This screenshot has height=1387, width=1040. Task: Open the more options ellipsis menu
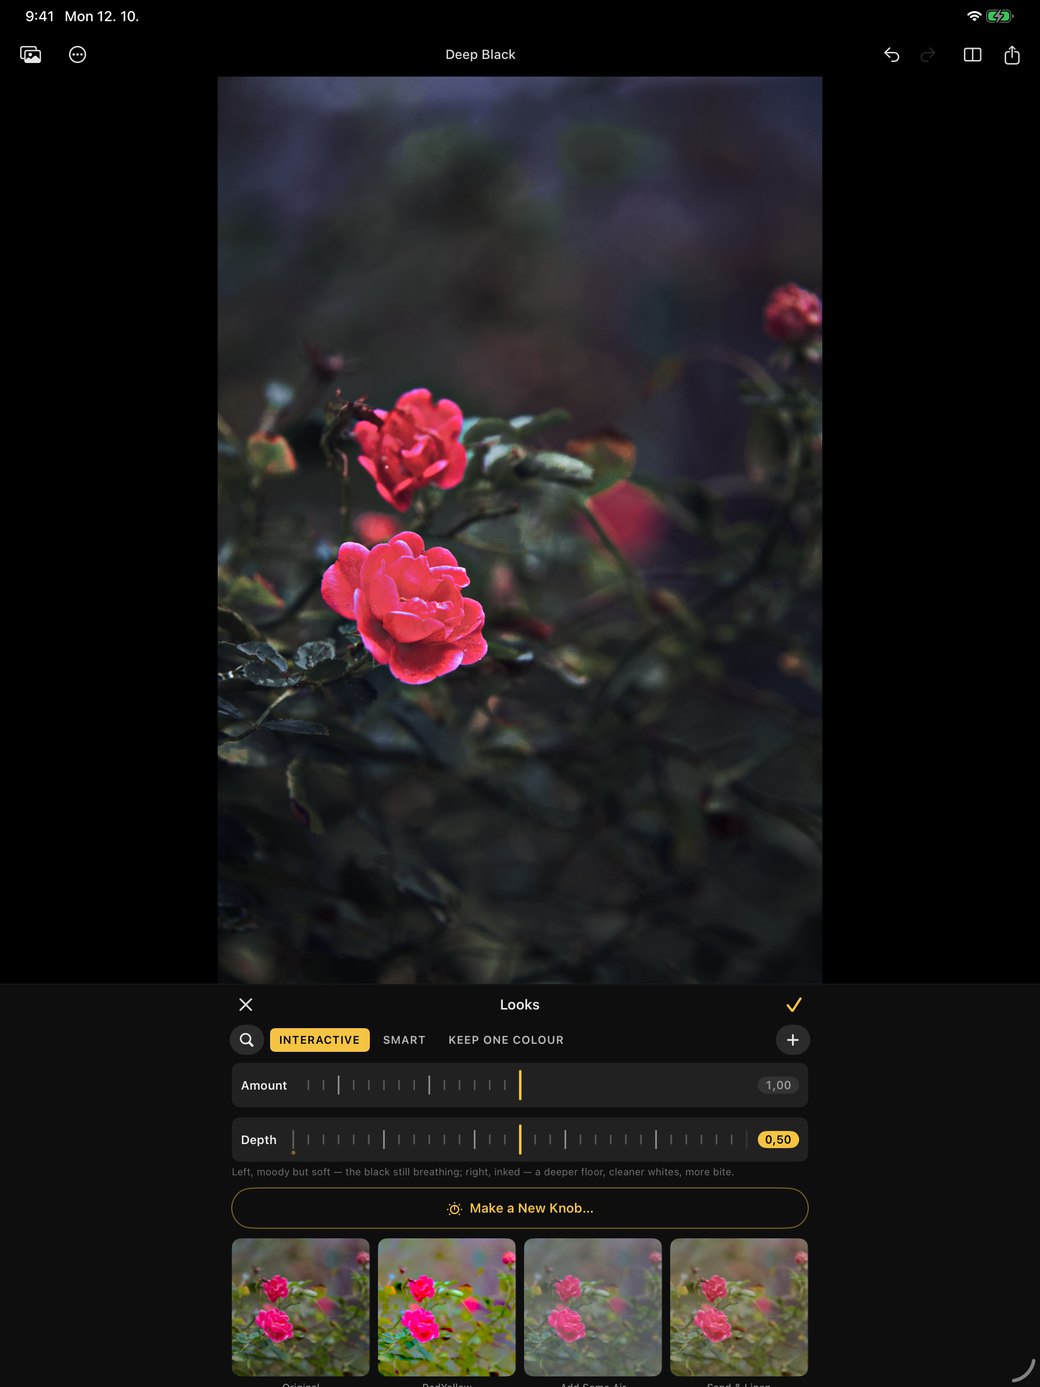[78, 55]
